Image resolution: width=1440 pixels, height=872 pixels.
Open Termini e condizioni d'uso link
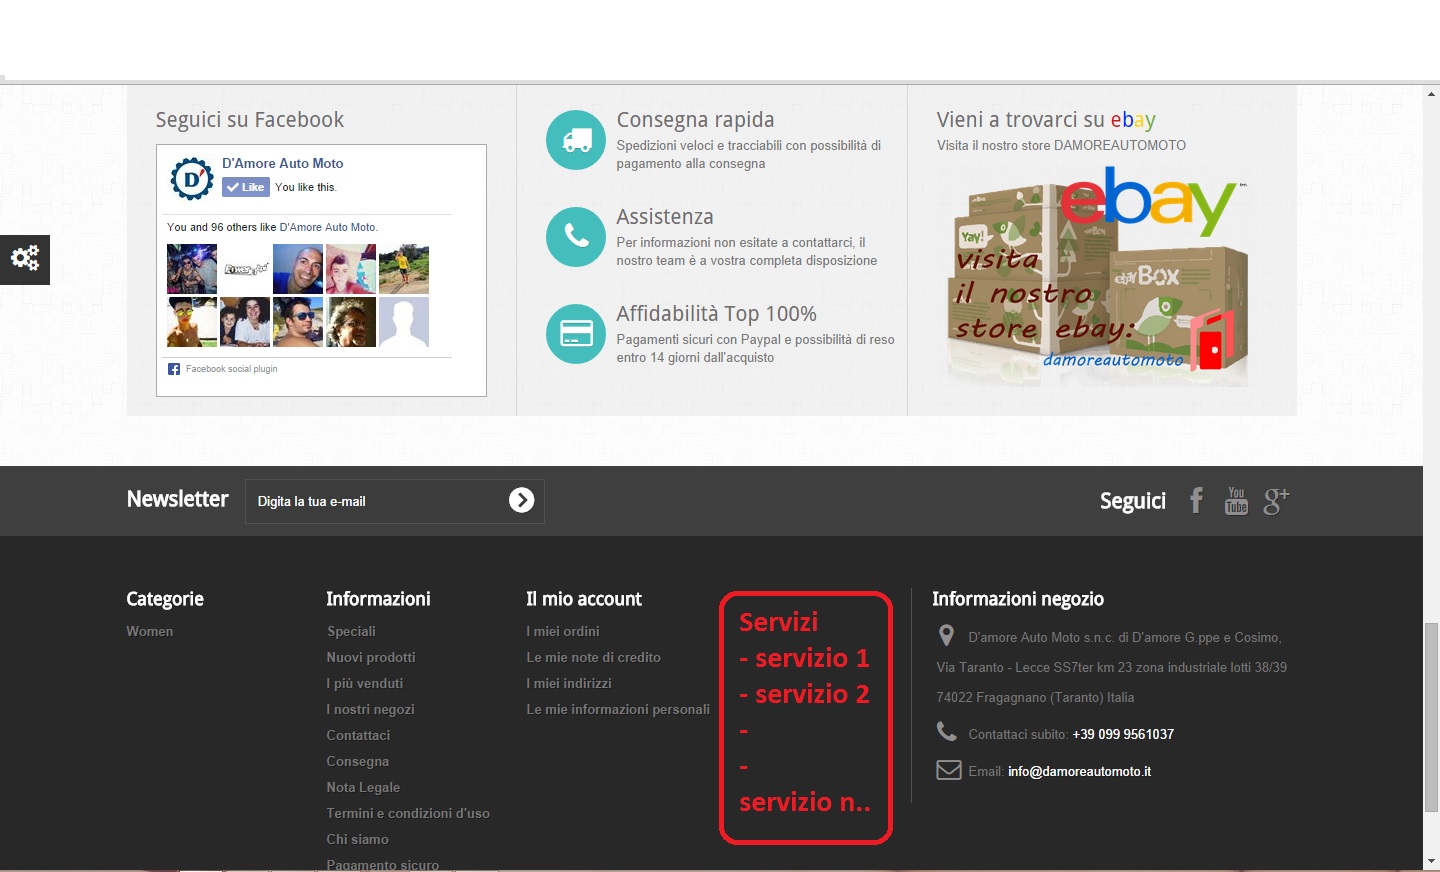[408, 813]
